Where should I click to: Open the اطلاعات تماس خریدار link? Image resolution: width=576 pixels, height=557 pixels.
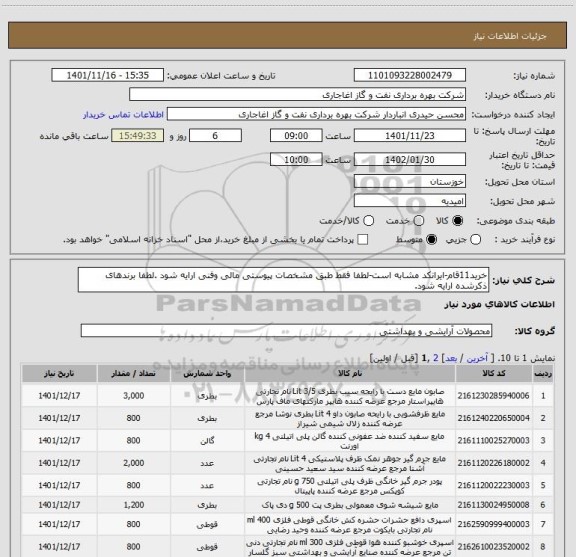point(123,115)
